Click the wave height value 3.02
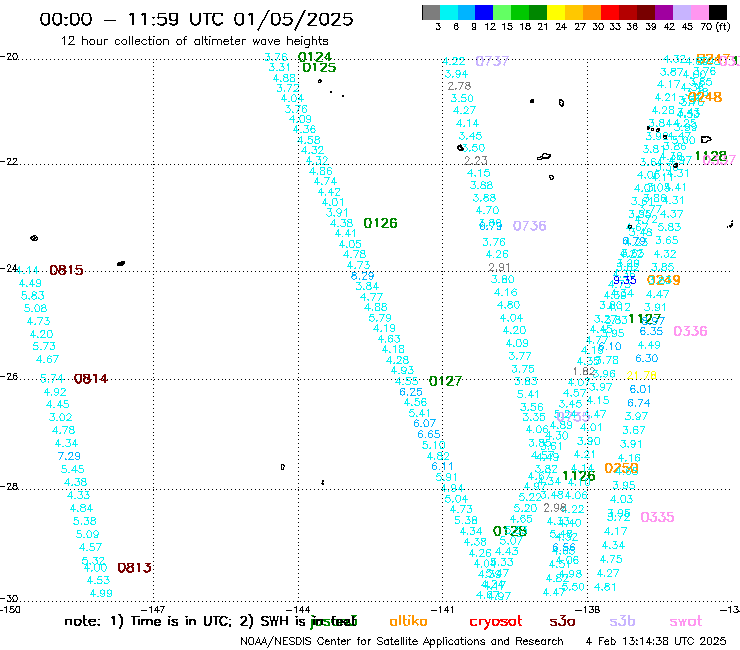 (60, 417)
